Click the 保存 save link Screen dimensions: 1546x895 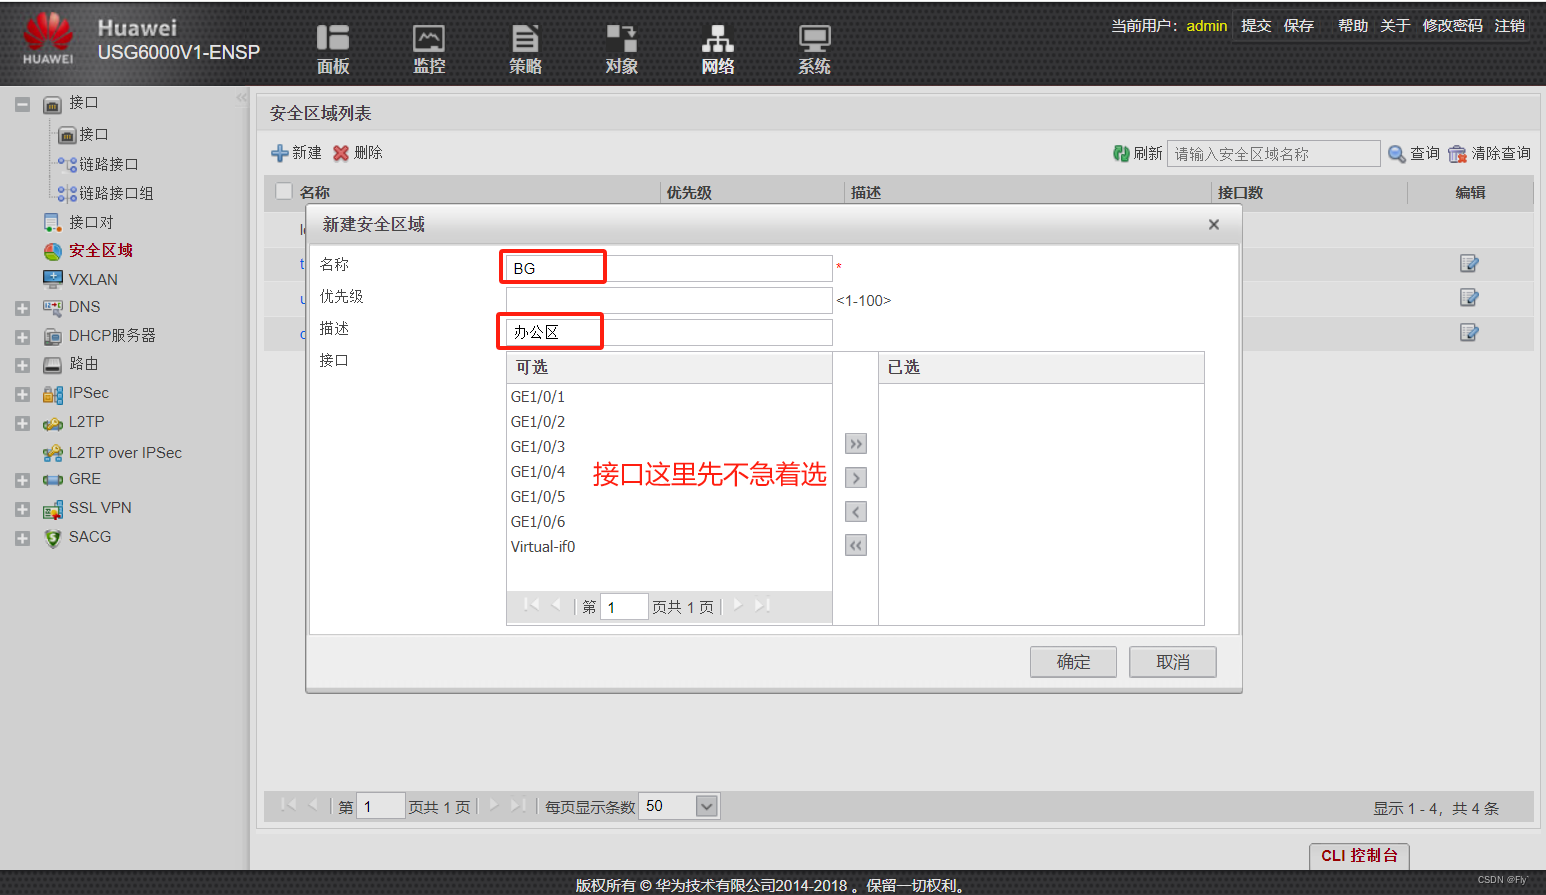point(1299,26)
